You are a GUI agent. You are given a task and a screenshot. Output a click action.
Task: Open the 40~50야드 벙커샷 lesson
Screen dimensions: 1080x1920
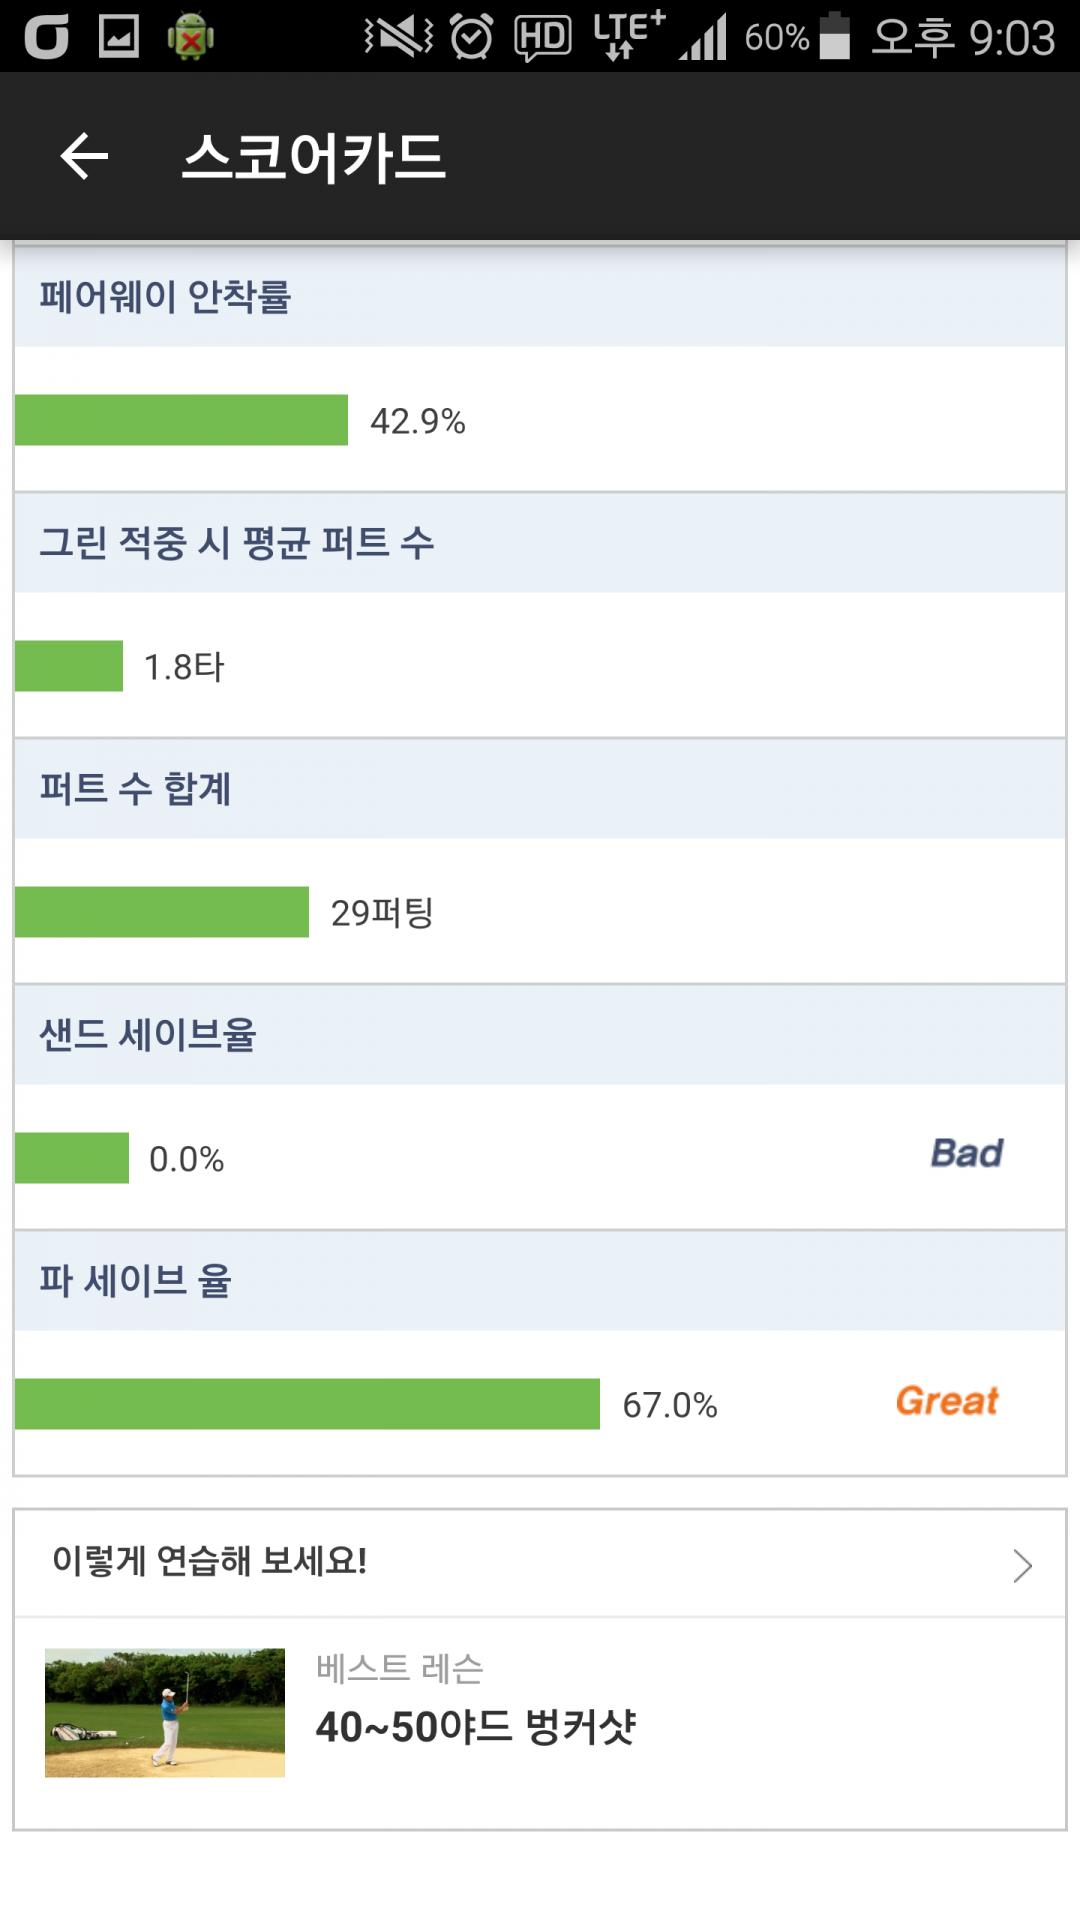[476, 1727]
